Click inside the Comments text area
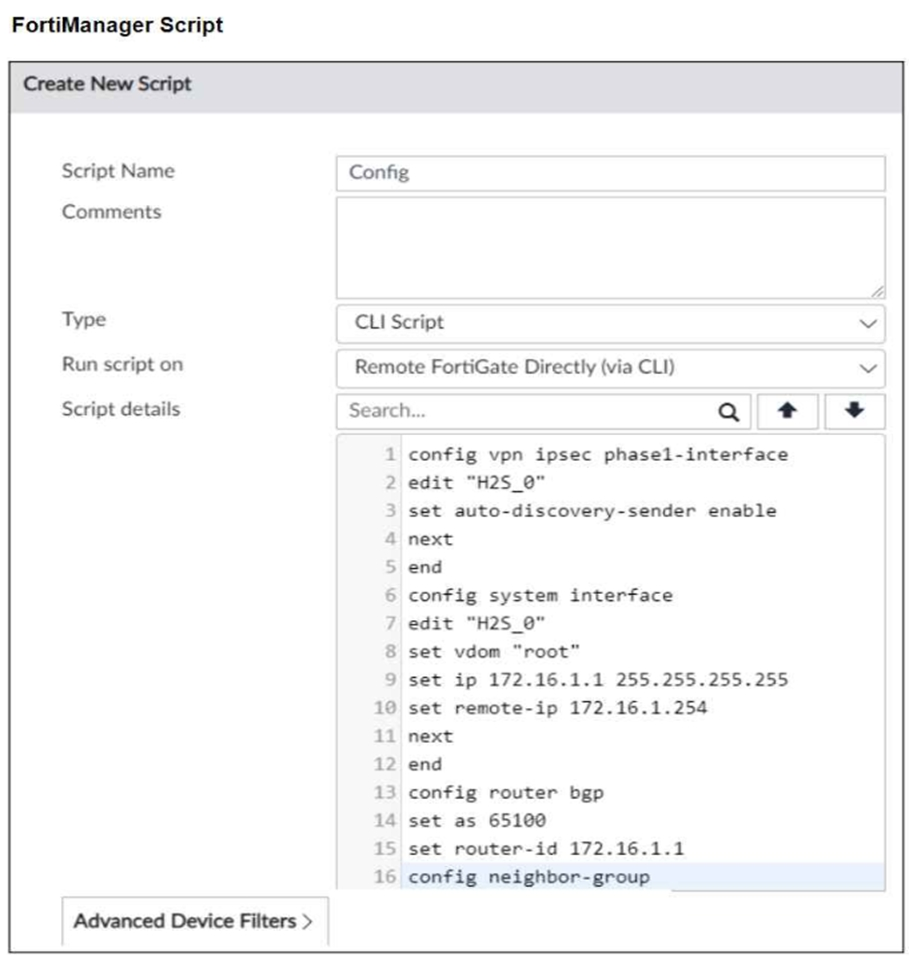The width and height of the screenshot is (909, 960). pos(610,248)
